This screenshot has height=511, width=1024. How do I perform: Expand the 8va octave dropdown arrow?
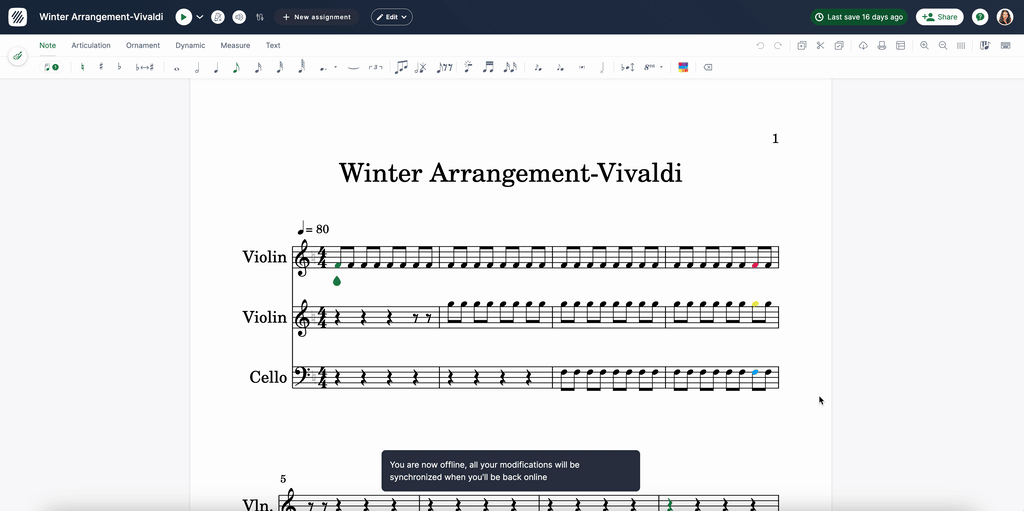[x=662, y=67]
